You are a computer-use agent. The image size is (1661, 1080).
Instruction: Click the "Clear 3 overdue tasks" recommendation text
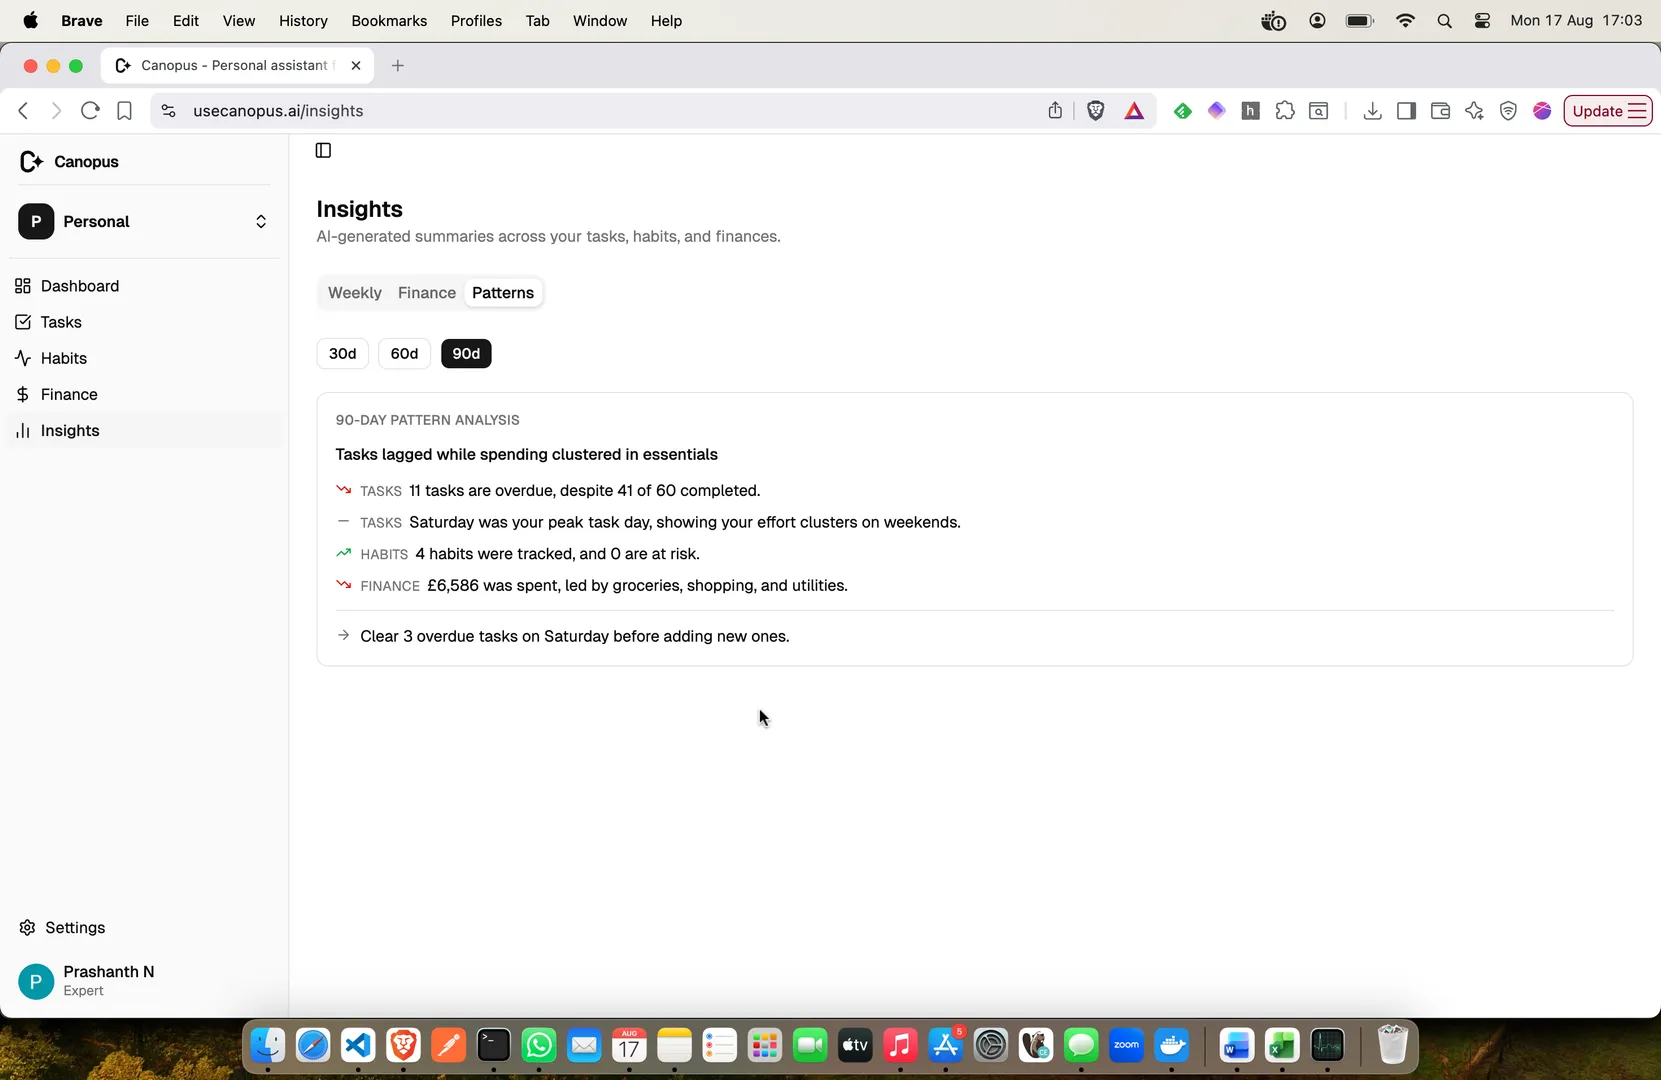pos(575,637)
